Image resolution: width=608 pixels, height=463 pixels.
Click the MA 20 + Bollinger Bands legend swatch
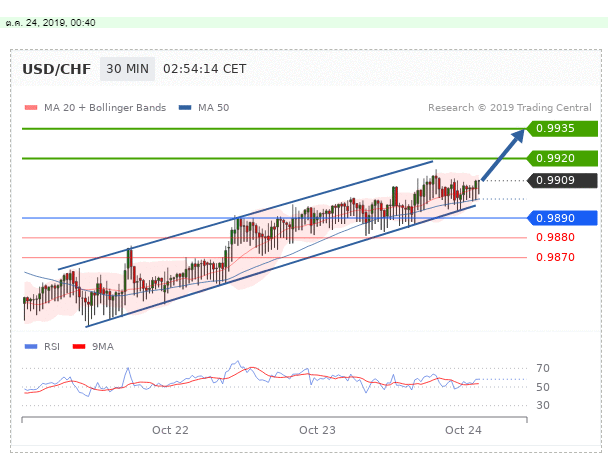point(31,107)
